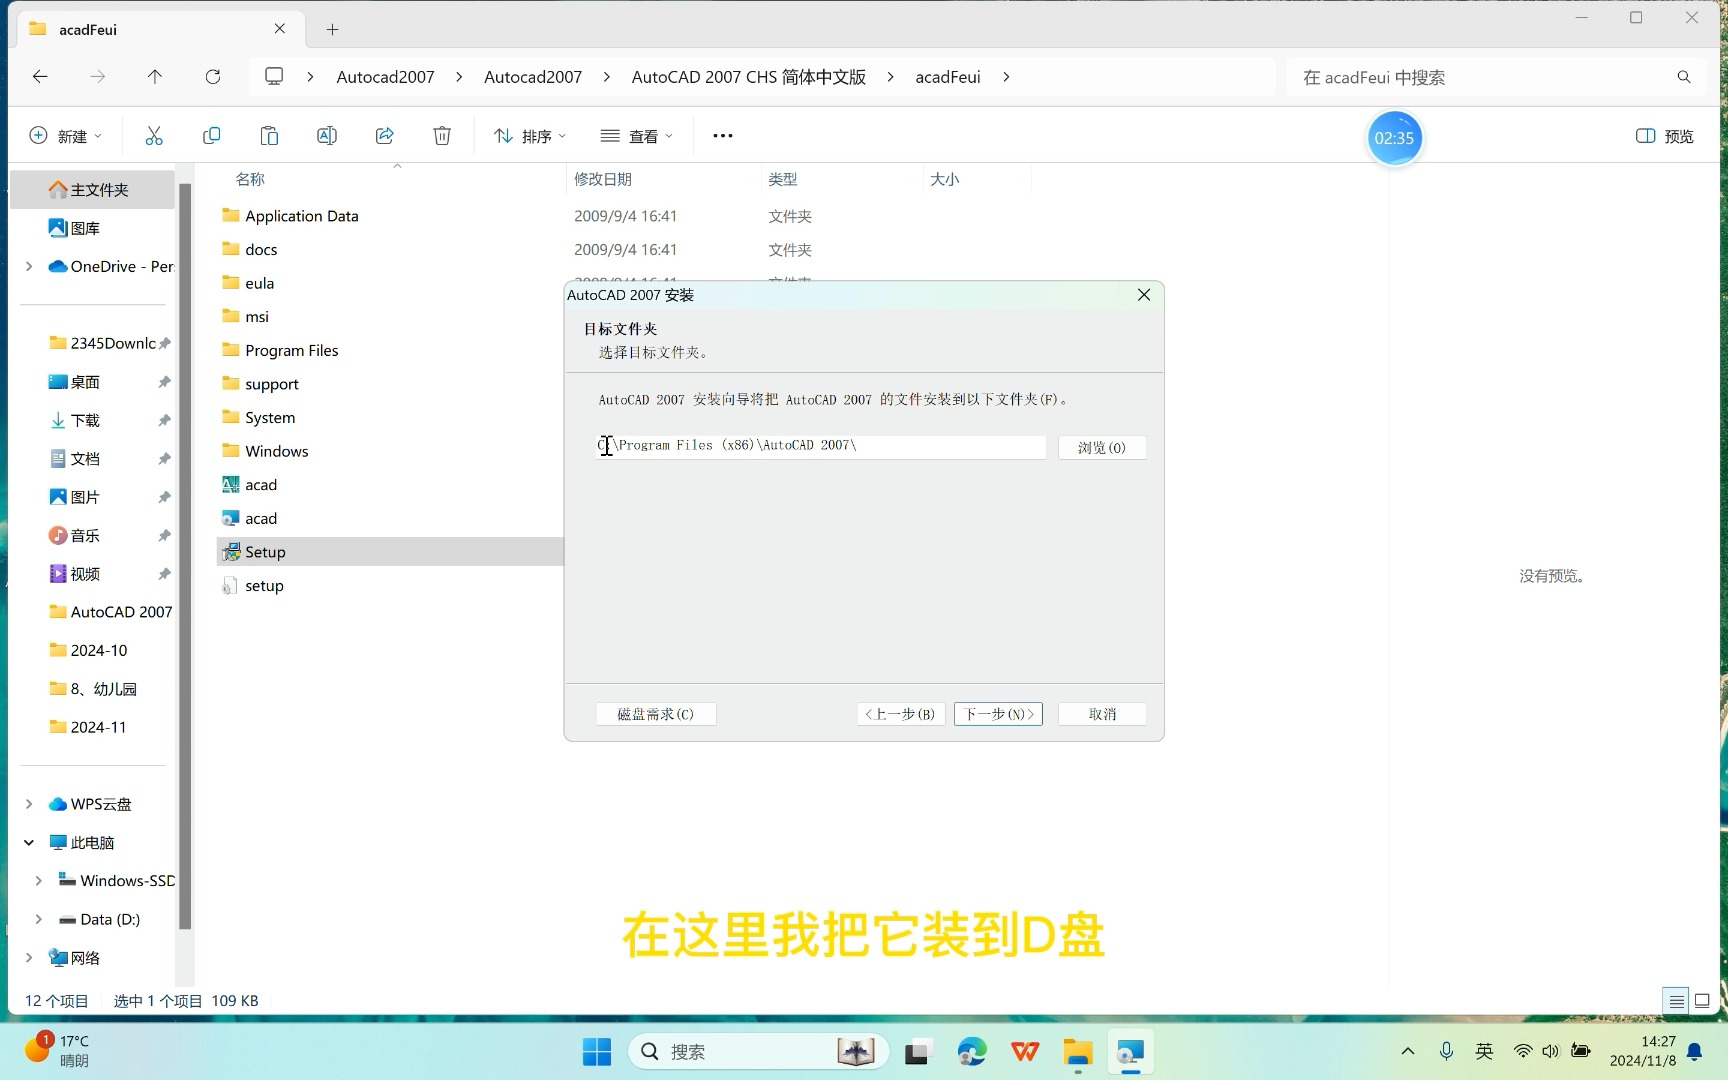Image resolution: width=1728 pixels, height=1080 pixels.
Task: Refresh the current folder view
Action: [x=213, y=77]
